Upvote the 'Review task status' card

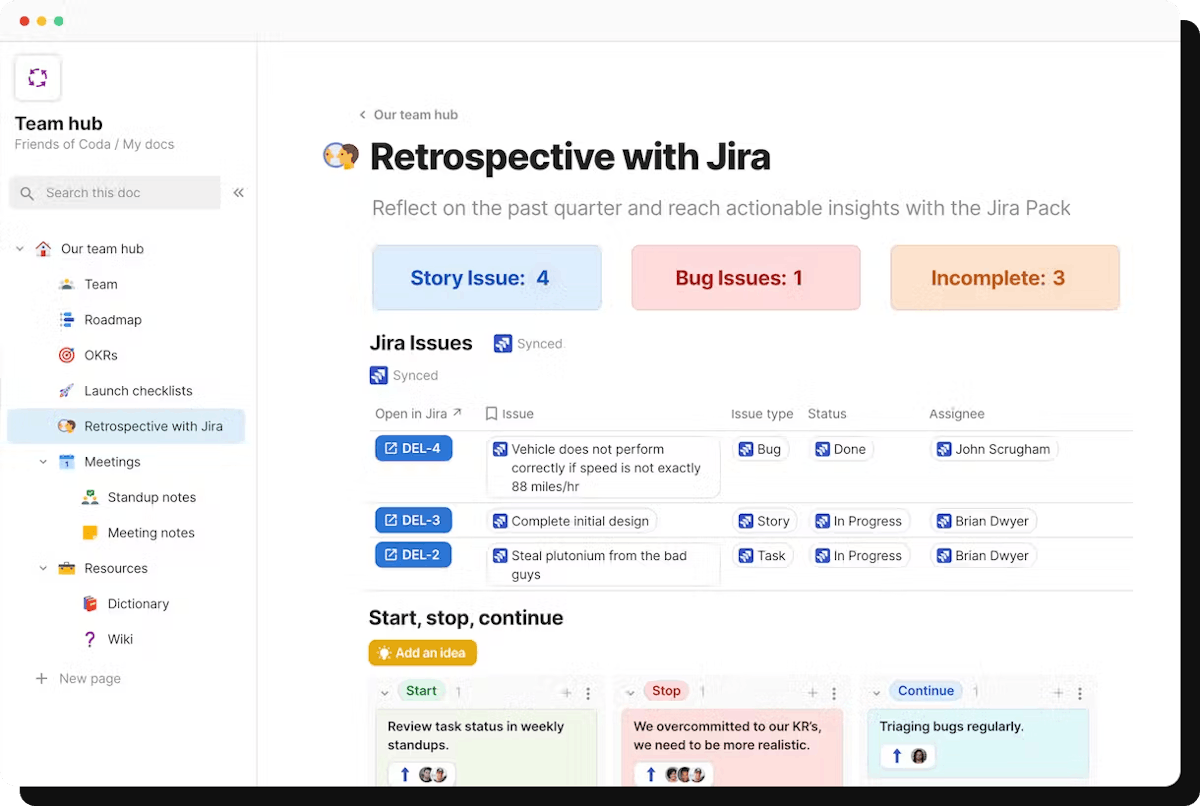click(405, 774)
